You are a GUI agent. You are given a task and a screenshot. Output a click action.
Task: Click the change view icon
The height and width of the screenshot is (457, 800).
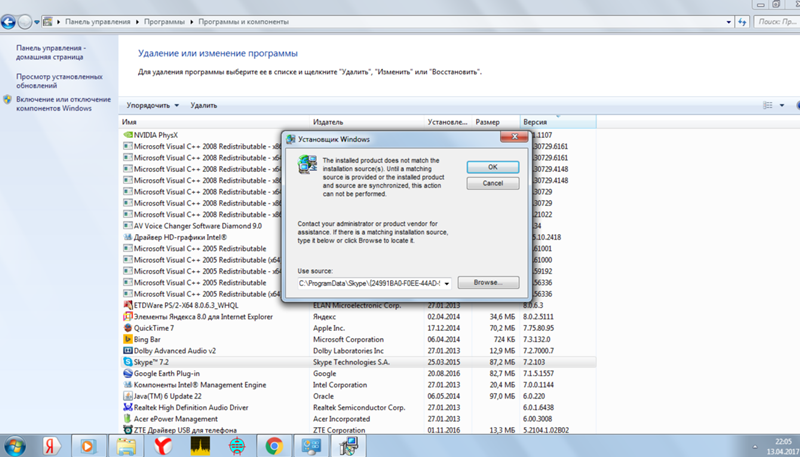tap(767, 106)
